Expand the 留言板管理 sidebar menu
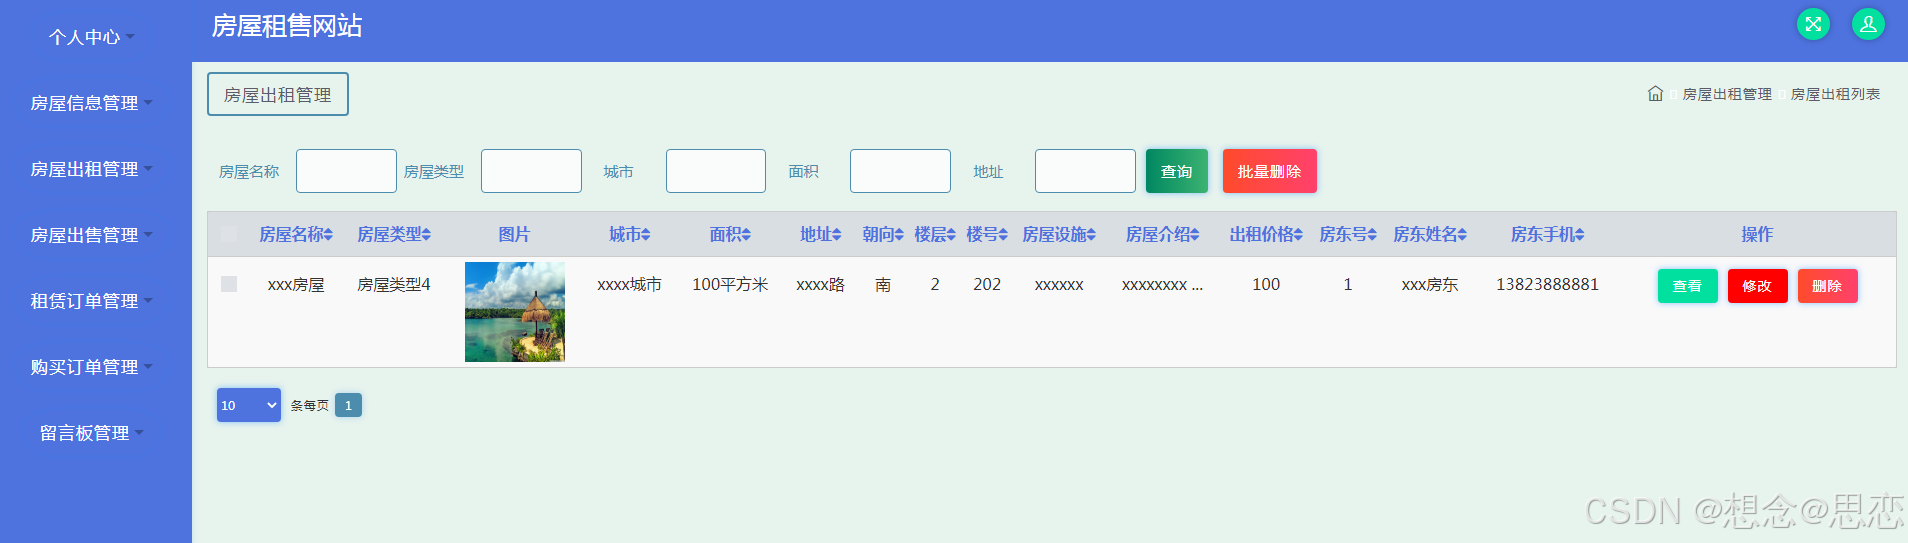The image size is (1908, 543). [x=91, y=433]
